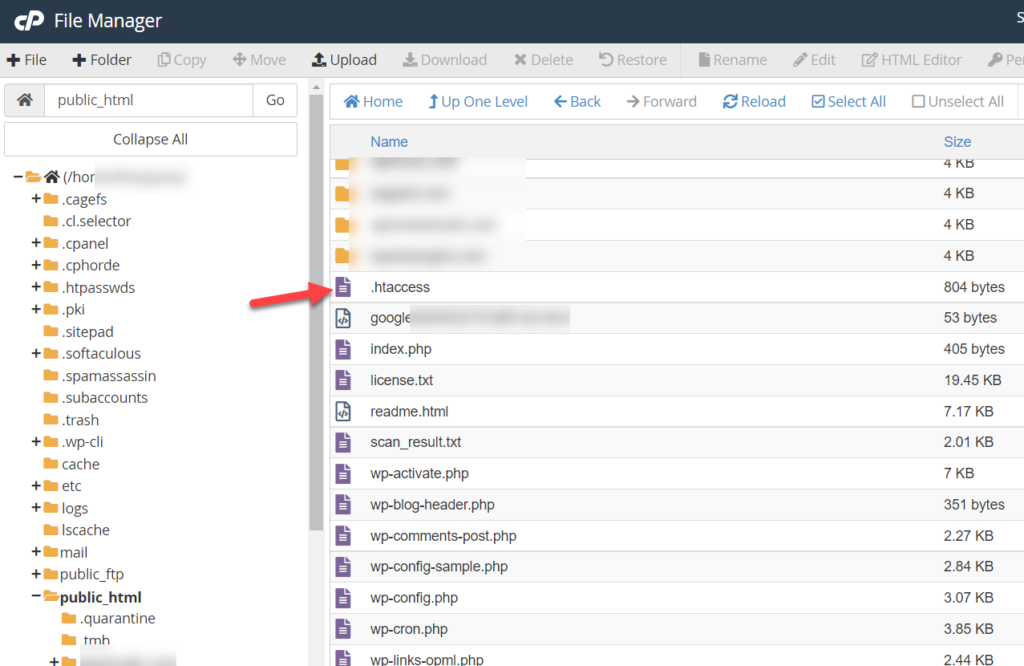Expand the .cagefs folder node

[x=36, y=198]
